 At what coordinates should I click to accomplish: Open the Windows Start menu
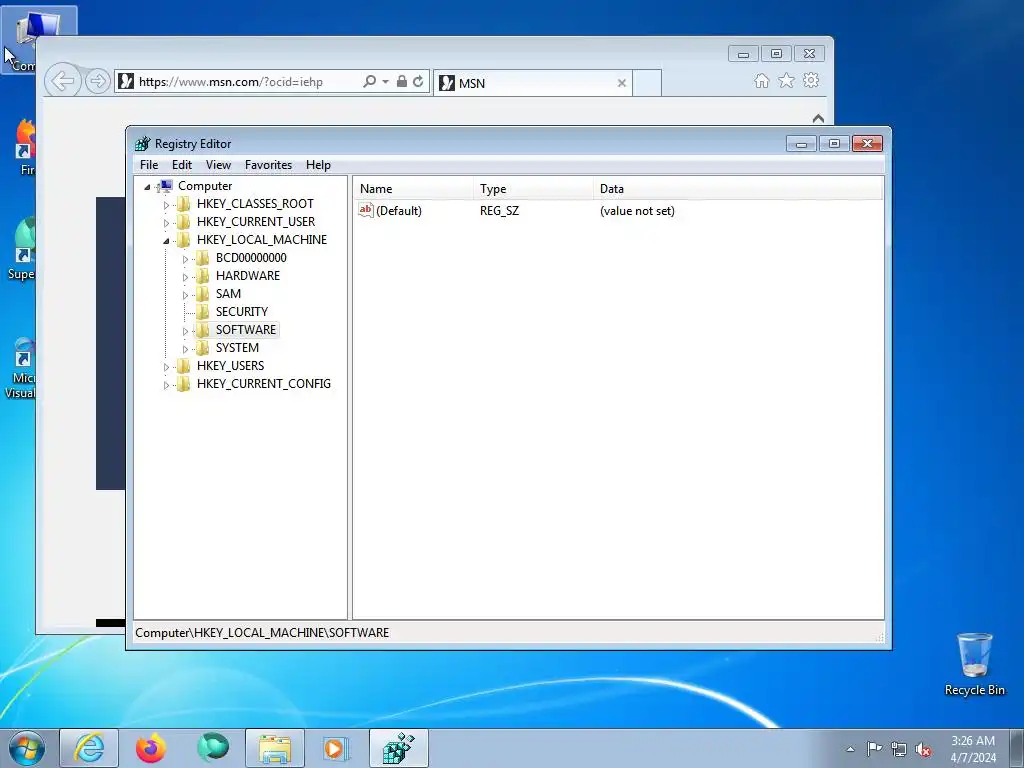(x=27, y=748)
